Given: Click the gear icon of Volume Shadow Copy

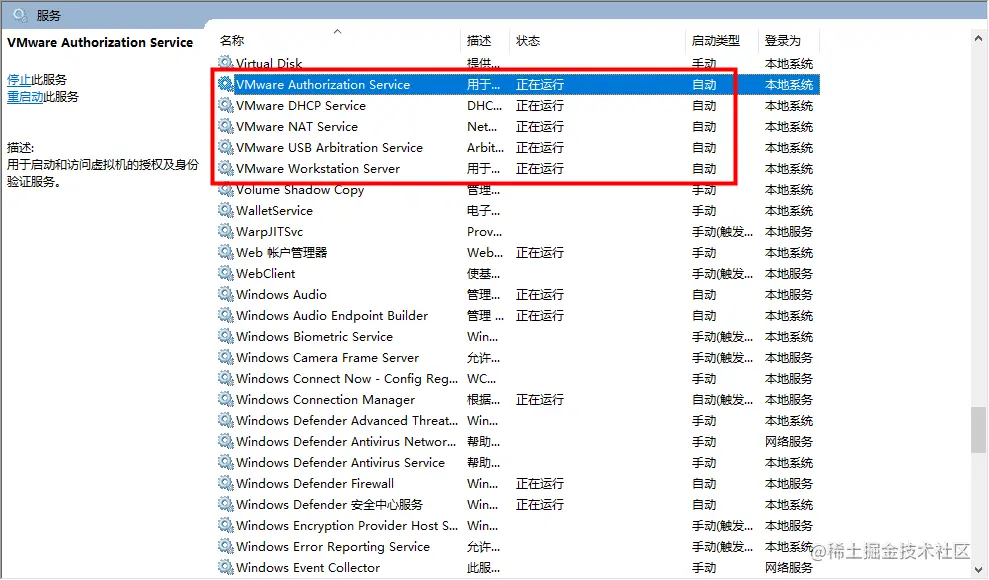Looking at the screenshot, I should tap(226, 189).
